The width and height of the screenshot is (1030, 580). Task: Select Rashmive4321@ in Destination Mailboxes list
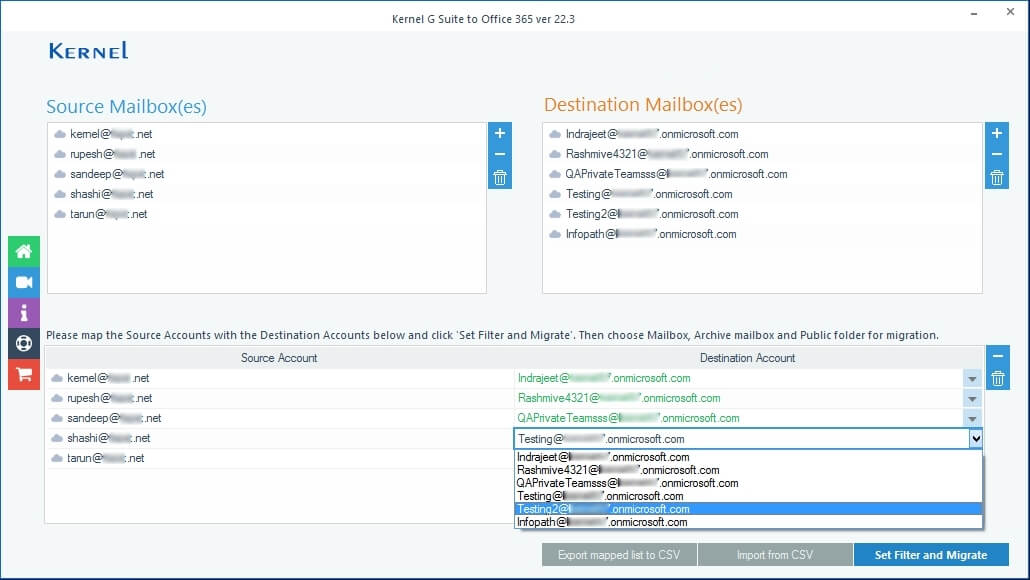tap(659, 154)
